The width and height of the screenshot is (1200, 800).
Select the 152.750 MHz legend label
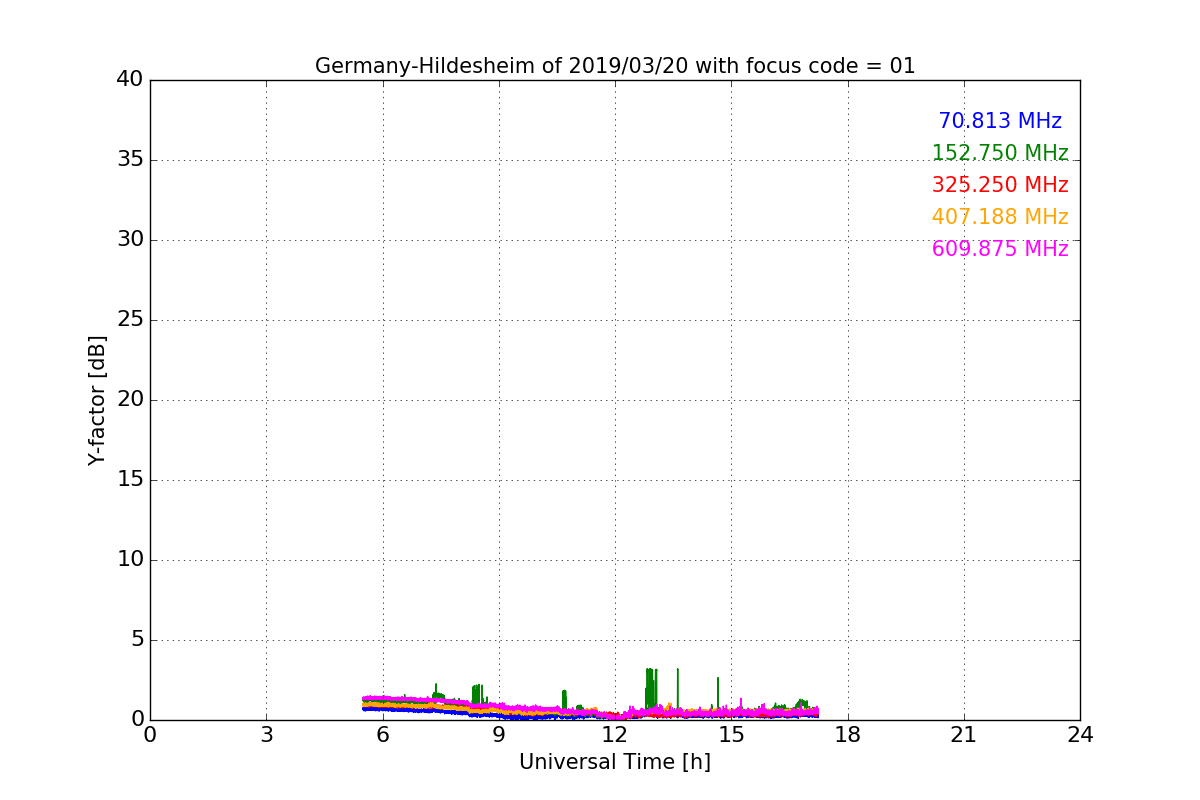click(x=1000, y=153)
